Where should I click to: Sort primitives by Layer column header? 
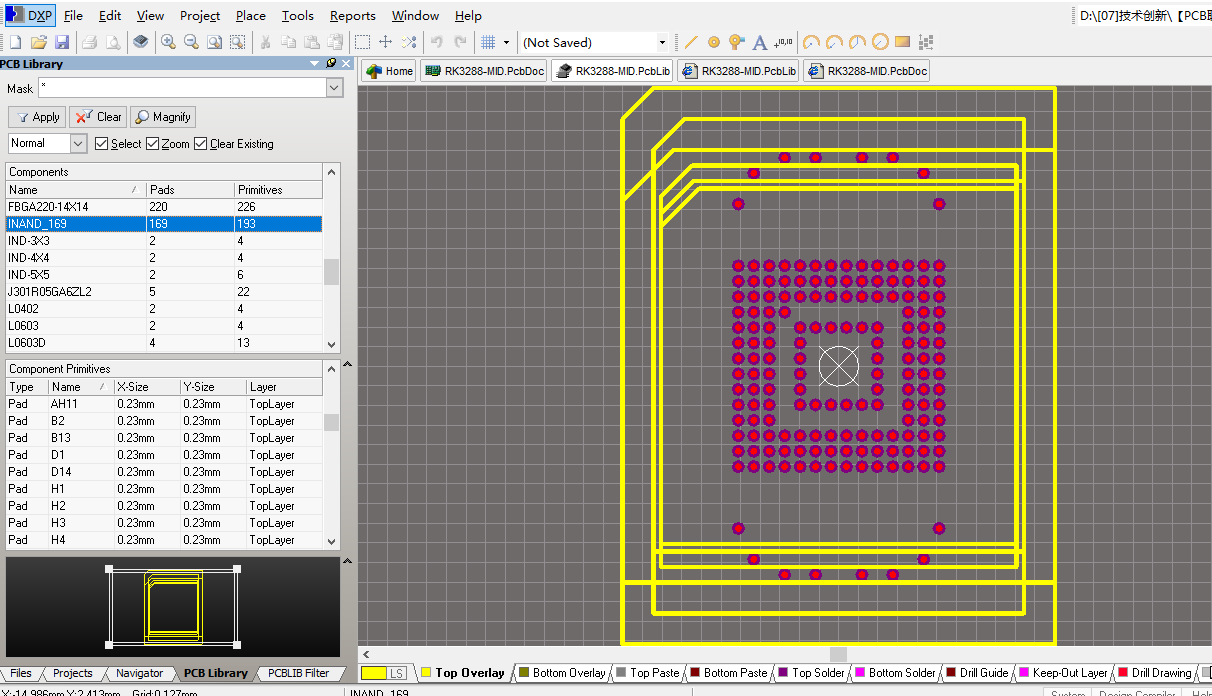click(284, 386)
